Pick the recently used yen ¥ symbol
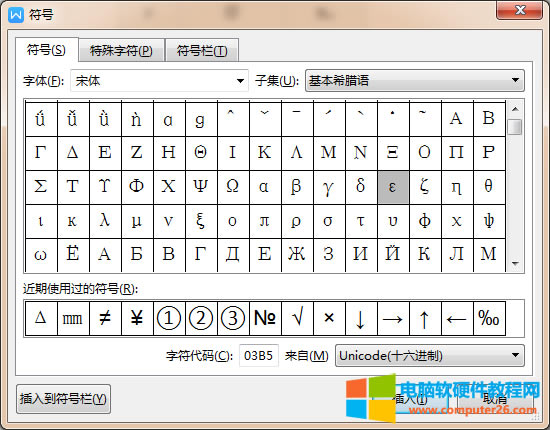Viewport: 550px width, 430px height. 137,318
